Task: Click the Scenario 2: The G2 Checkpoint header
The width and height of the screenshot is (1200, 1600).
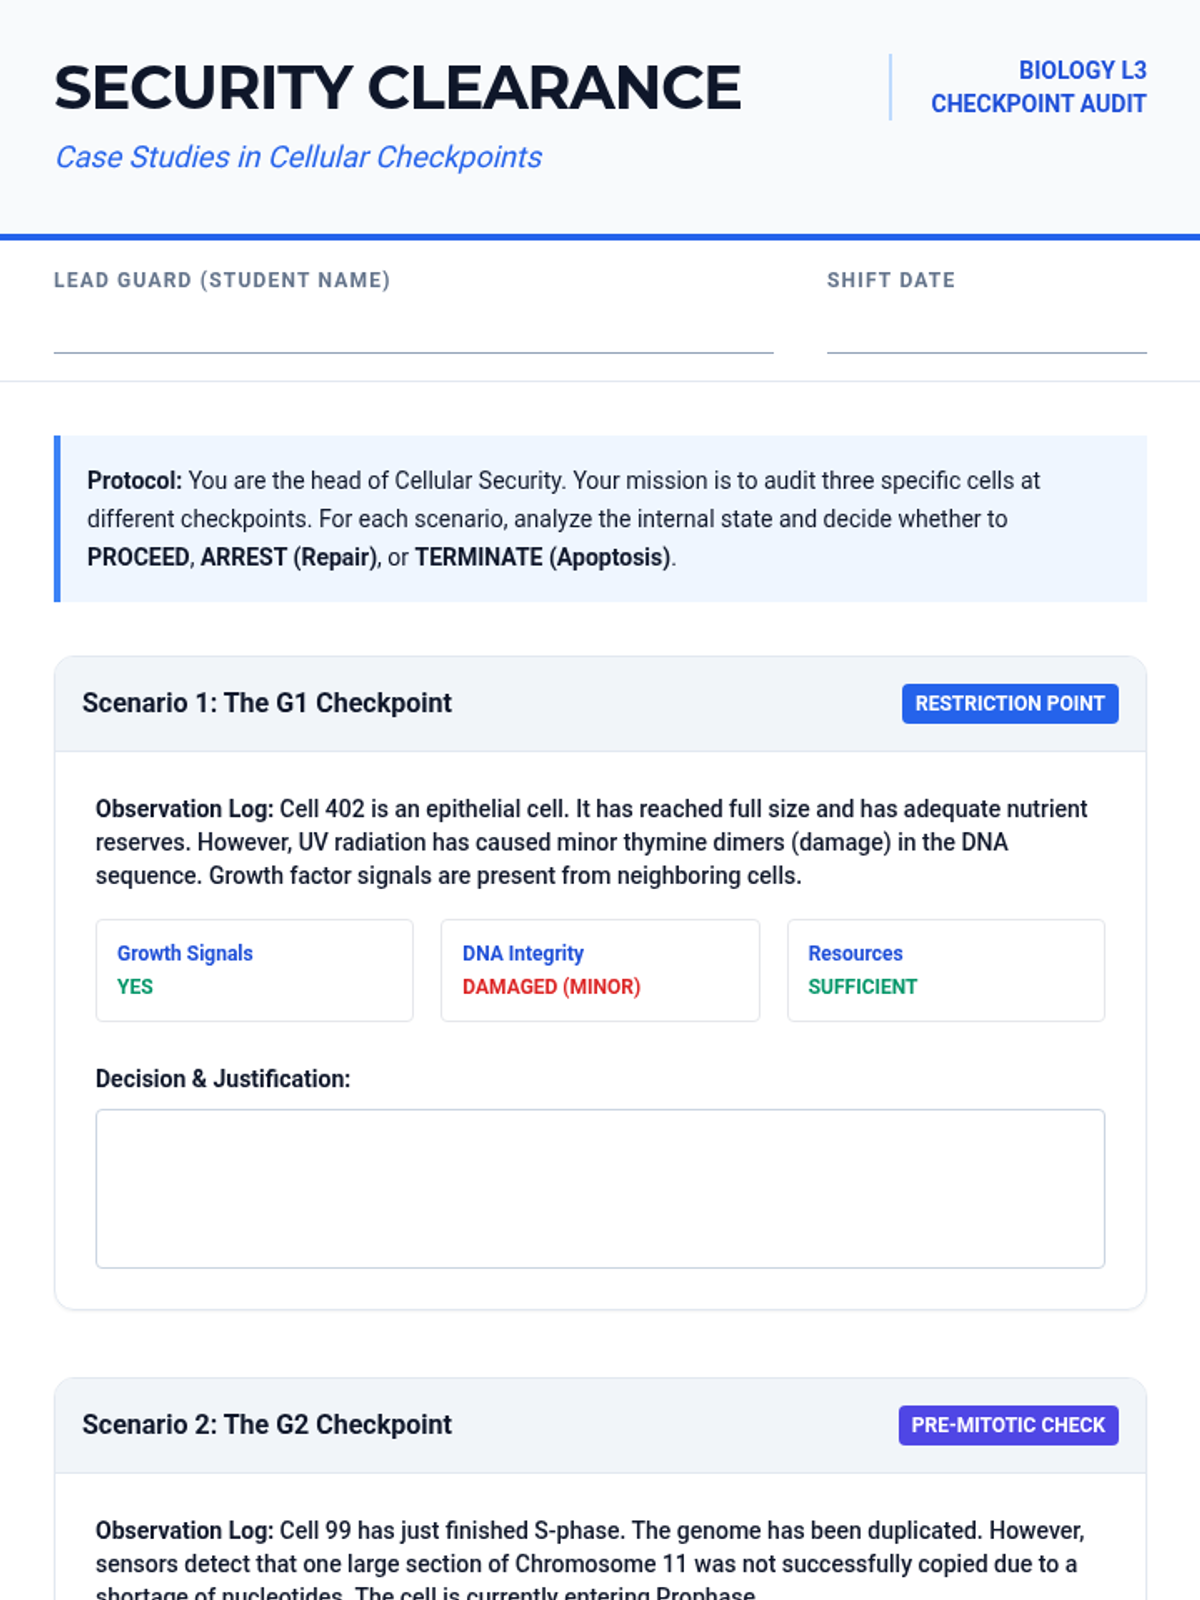Action: [x=267, y=1424]
